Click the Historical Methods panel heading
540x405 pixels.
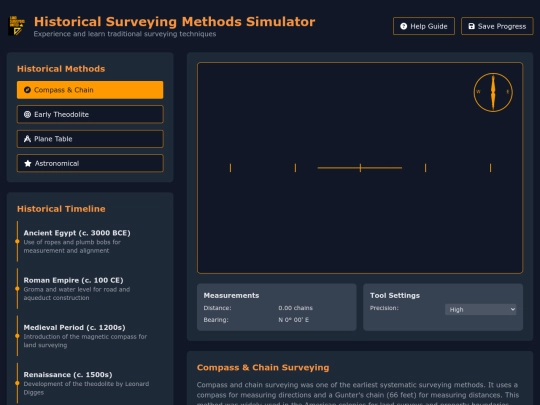coord(61,69)
